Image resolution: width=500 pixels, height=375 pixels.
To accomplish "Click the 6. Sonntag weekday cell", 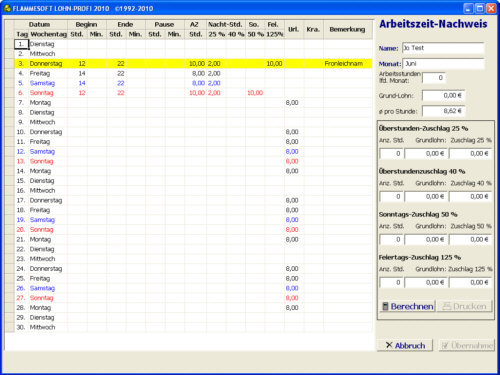I will [x=48, y=93].
